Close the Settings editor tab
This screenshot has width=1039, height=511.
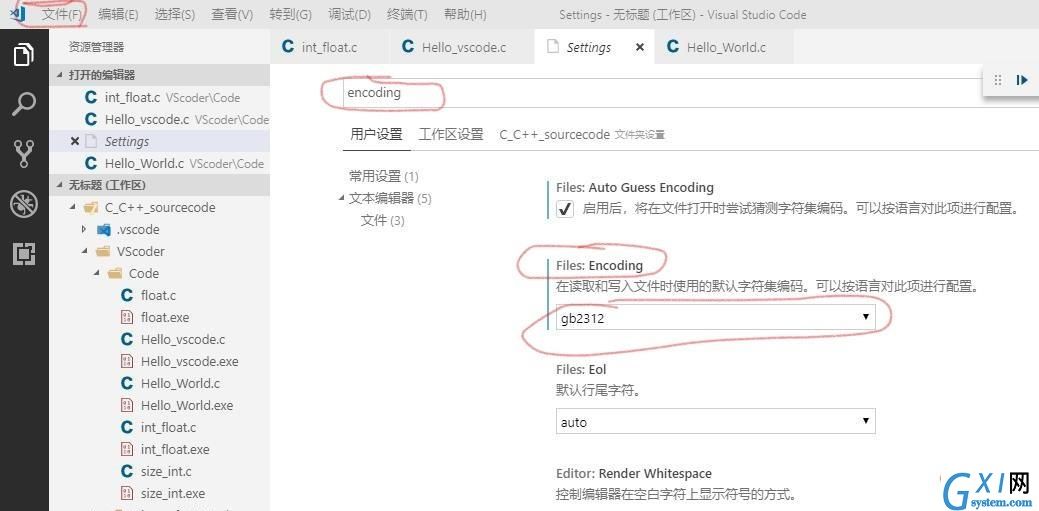(639, 48)
